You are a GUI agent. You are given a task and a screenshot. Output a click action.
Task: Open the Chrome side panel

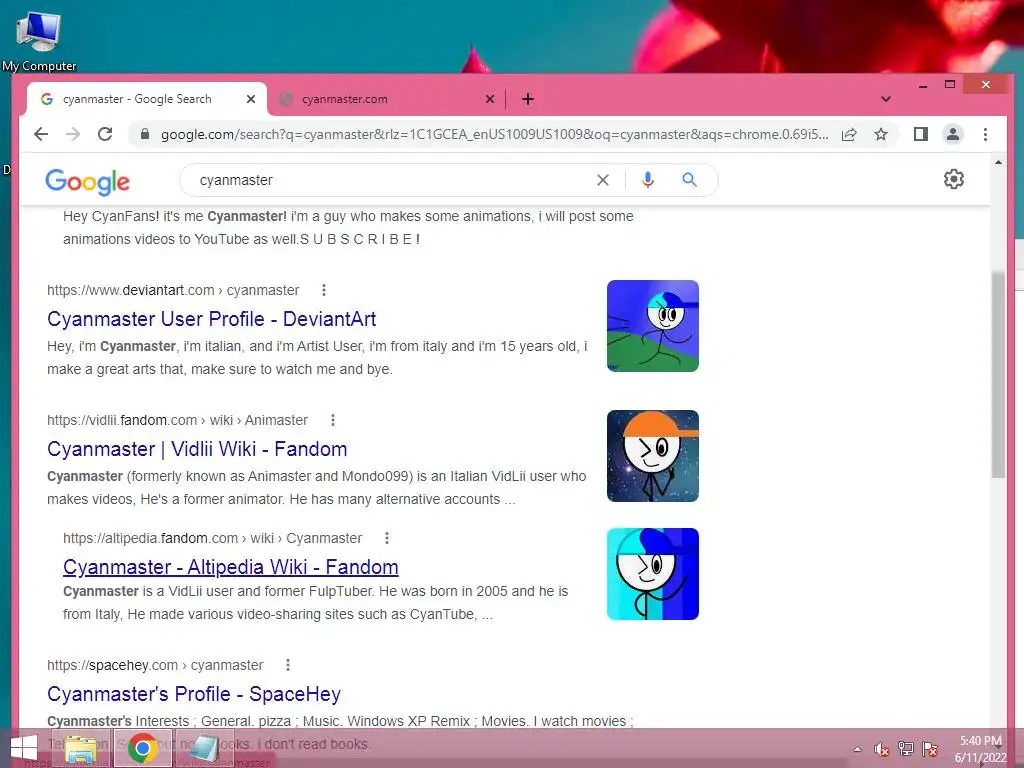tap(921, 135)
